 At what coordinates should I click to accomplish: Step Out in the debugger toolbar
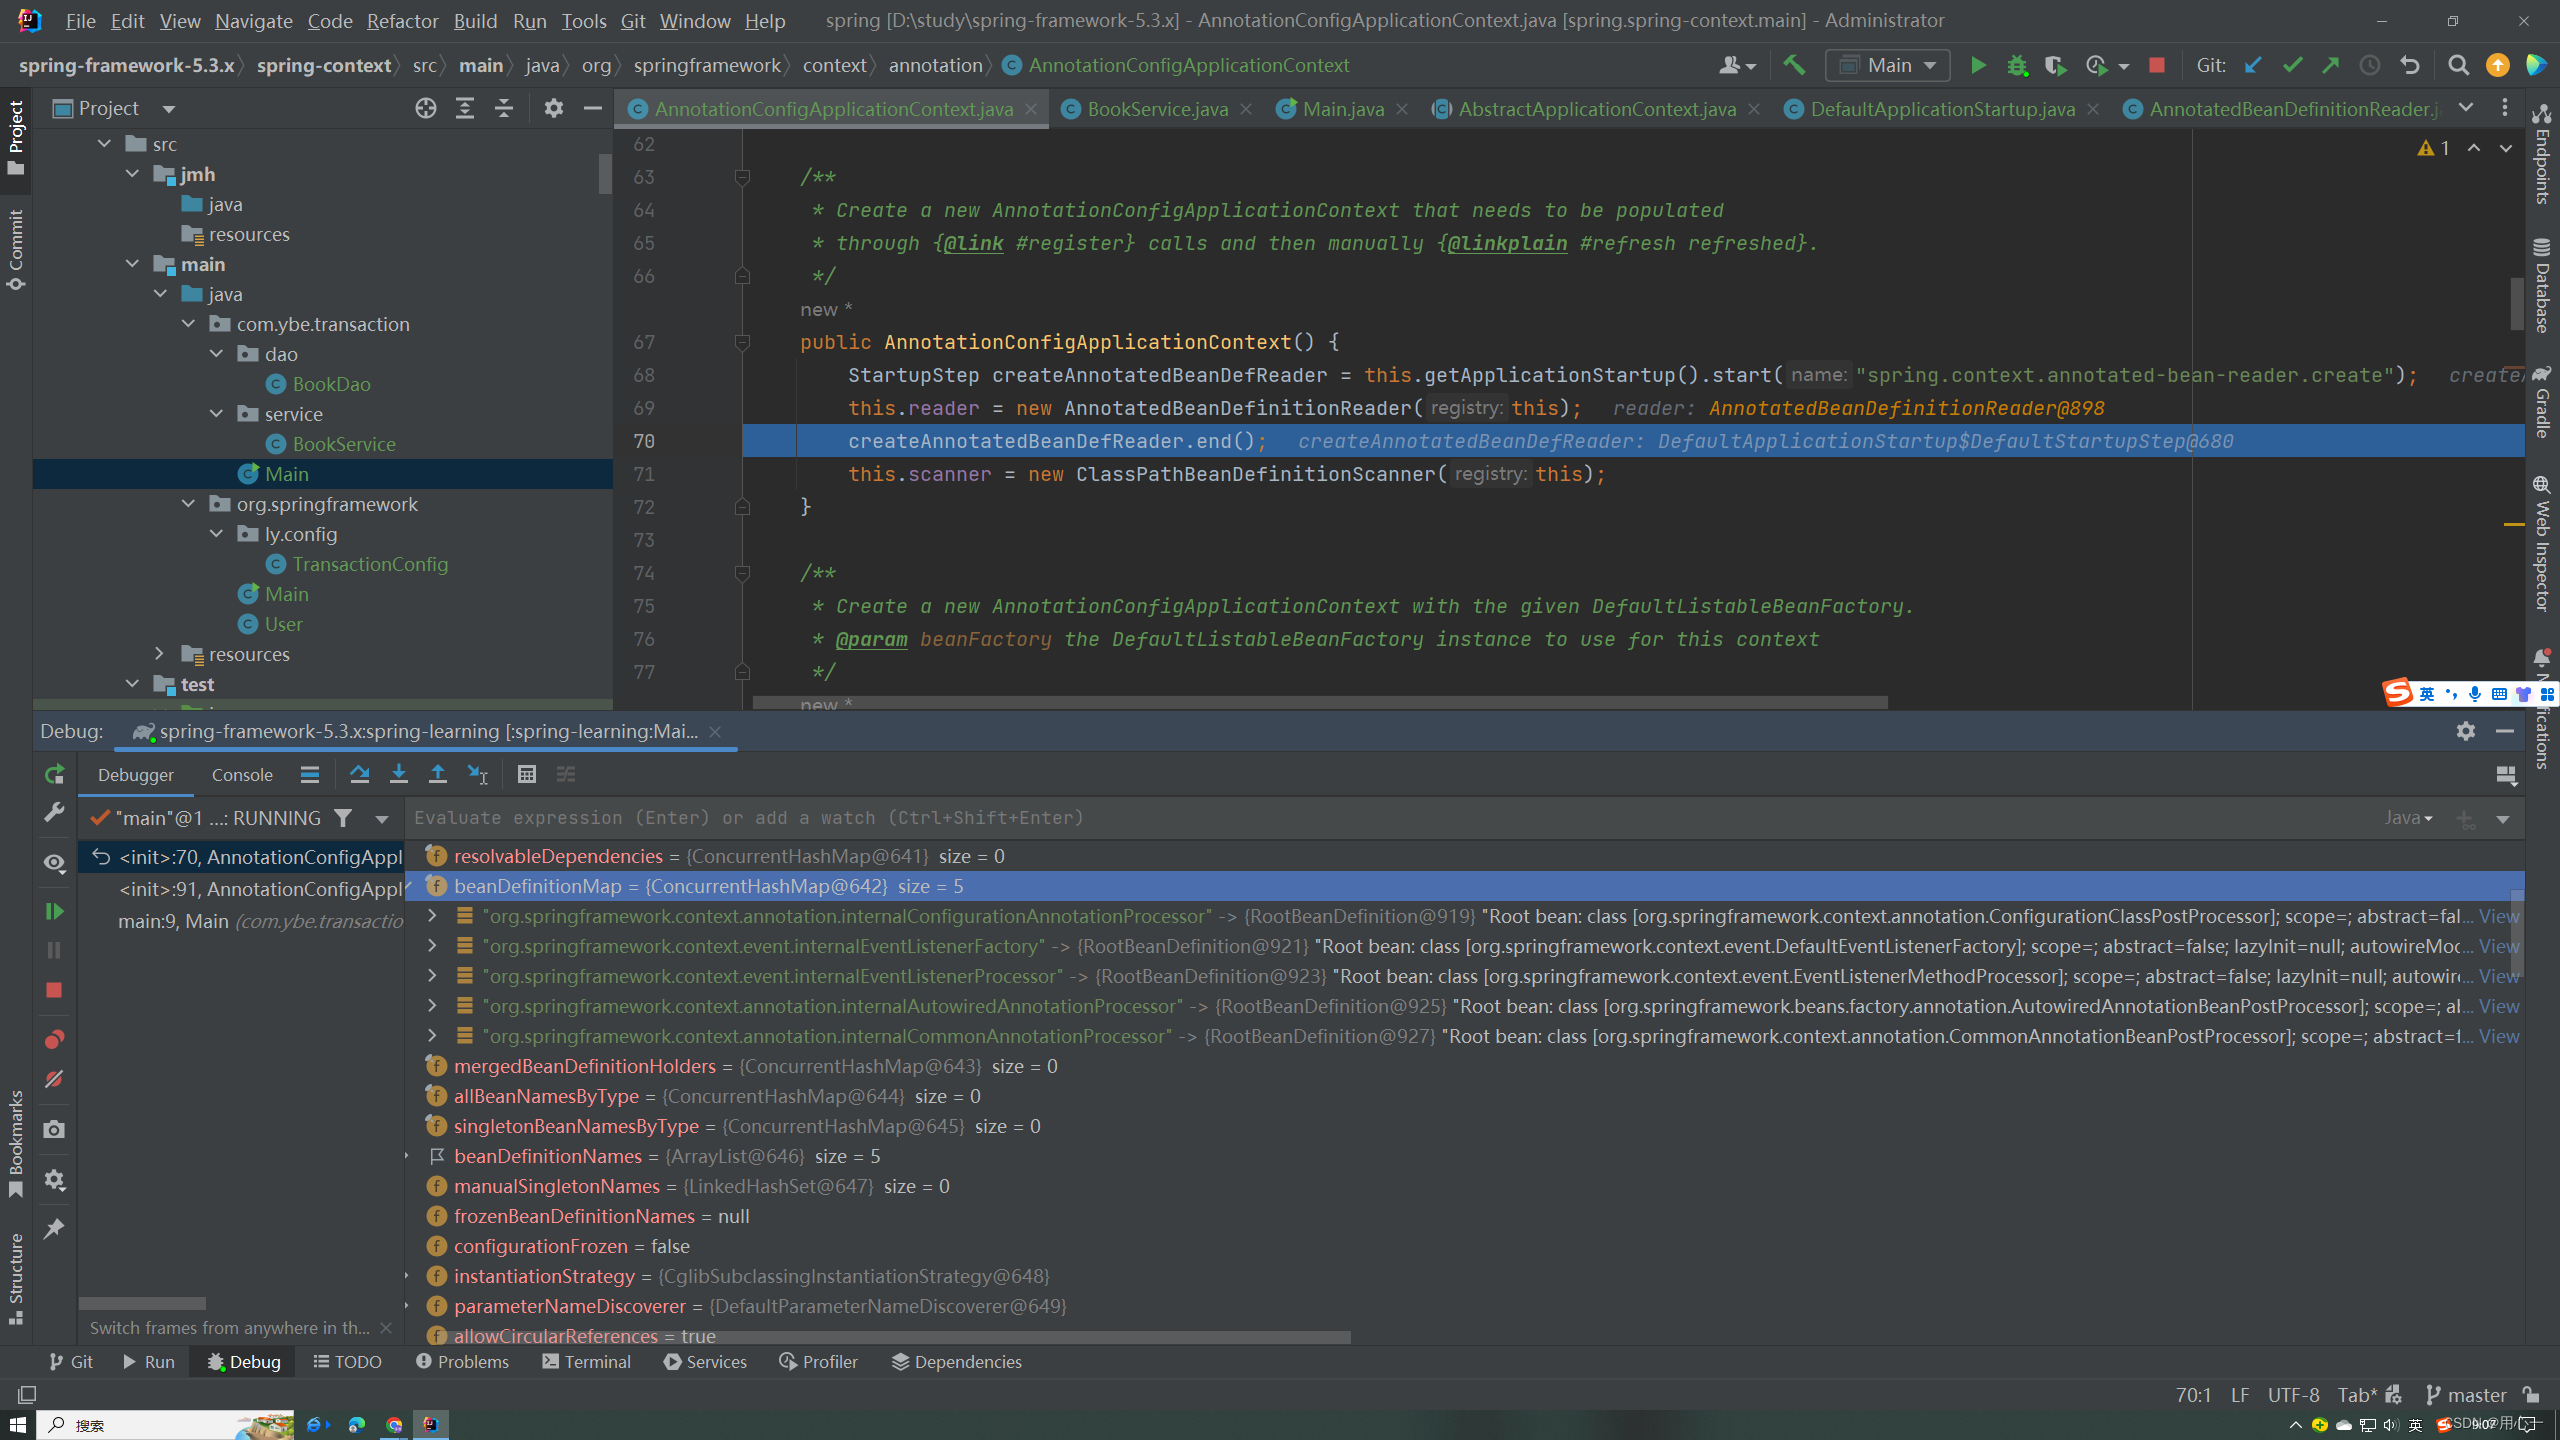click(438, 774)
